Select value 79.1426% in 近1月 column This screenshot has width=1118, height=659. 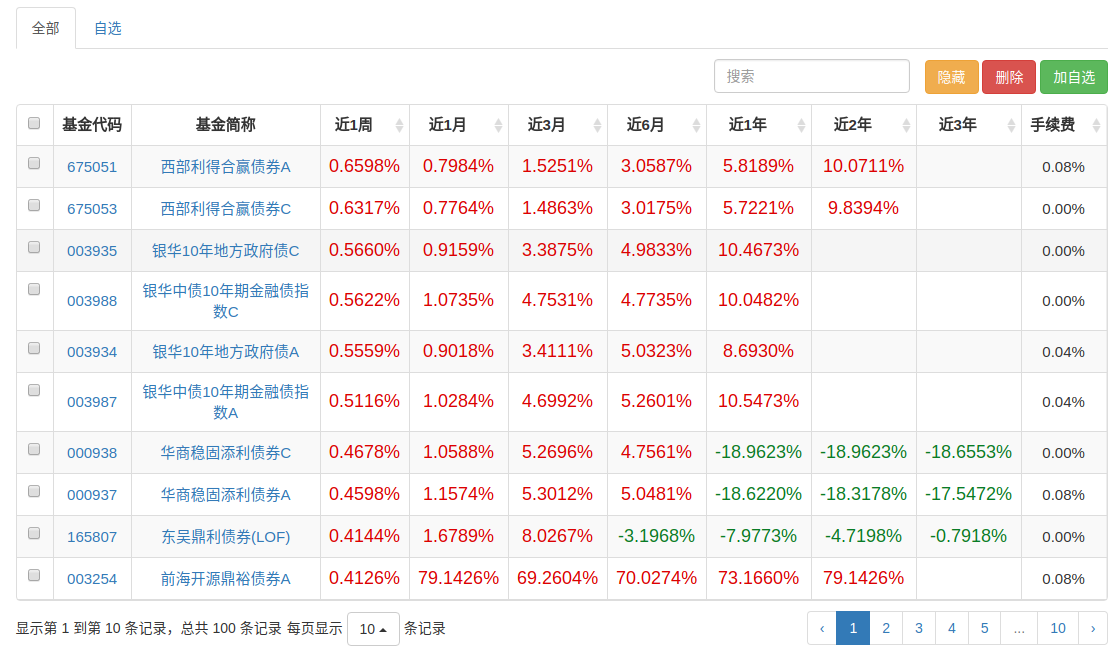click(458, 578)
